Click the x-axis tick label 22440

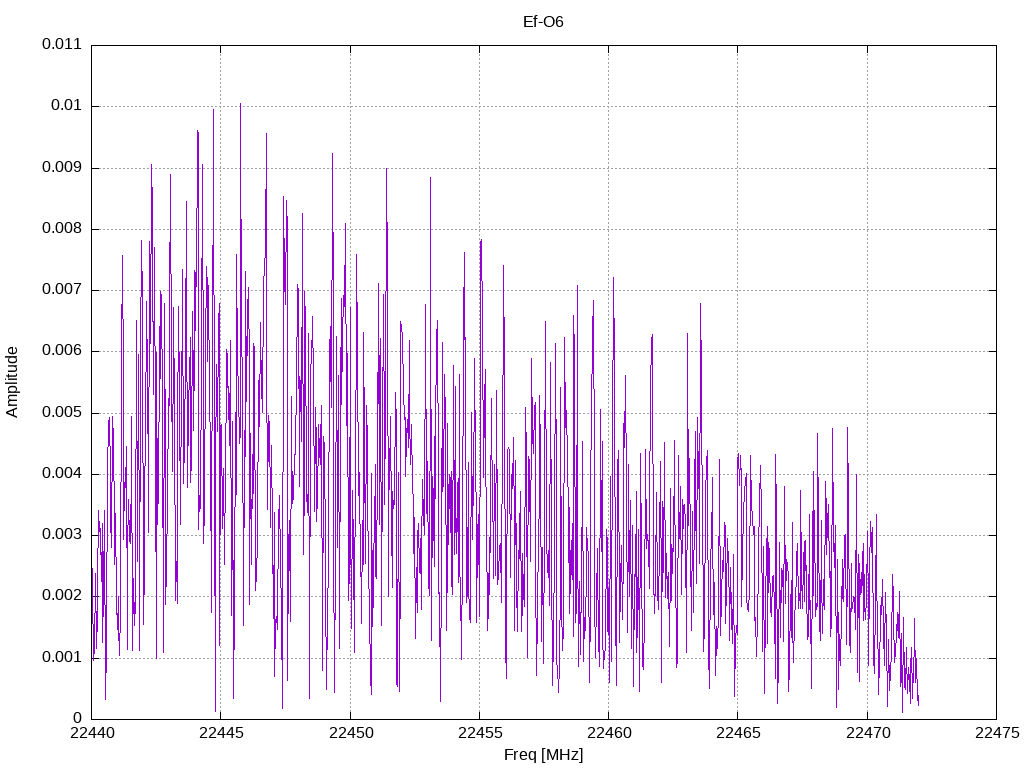tap(92, 733)
